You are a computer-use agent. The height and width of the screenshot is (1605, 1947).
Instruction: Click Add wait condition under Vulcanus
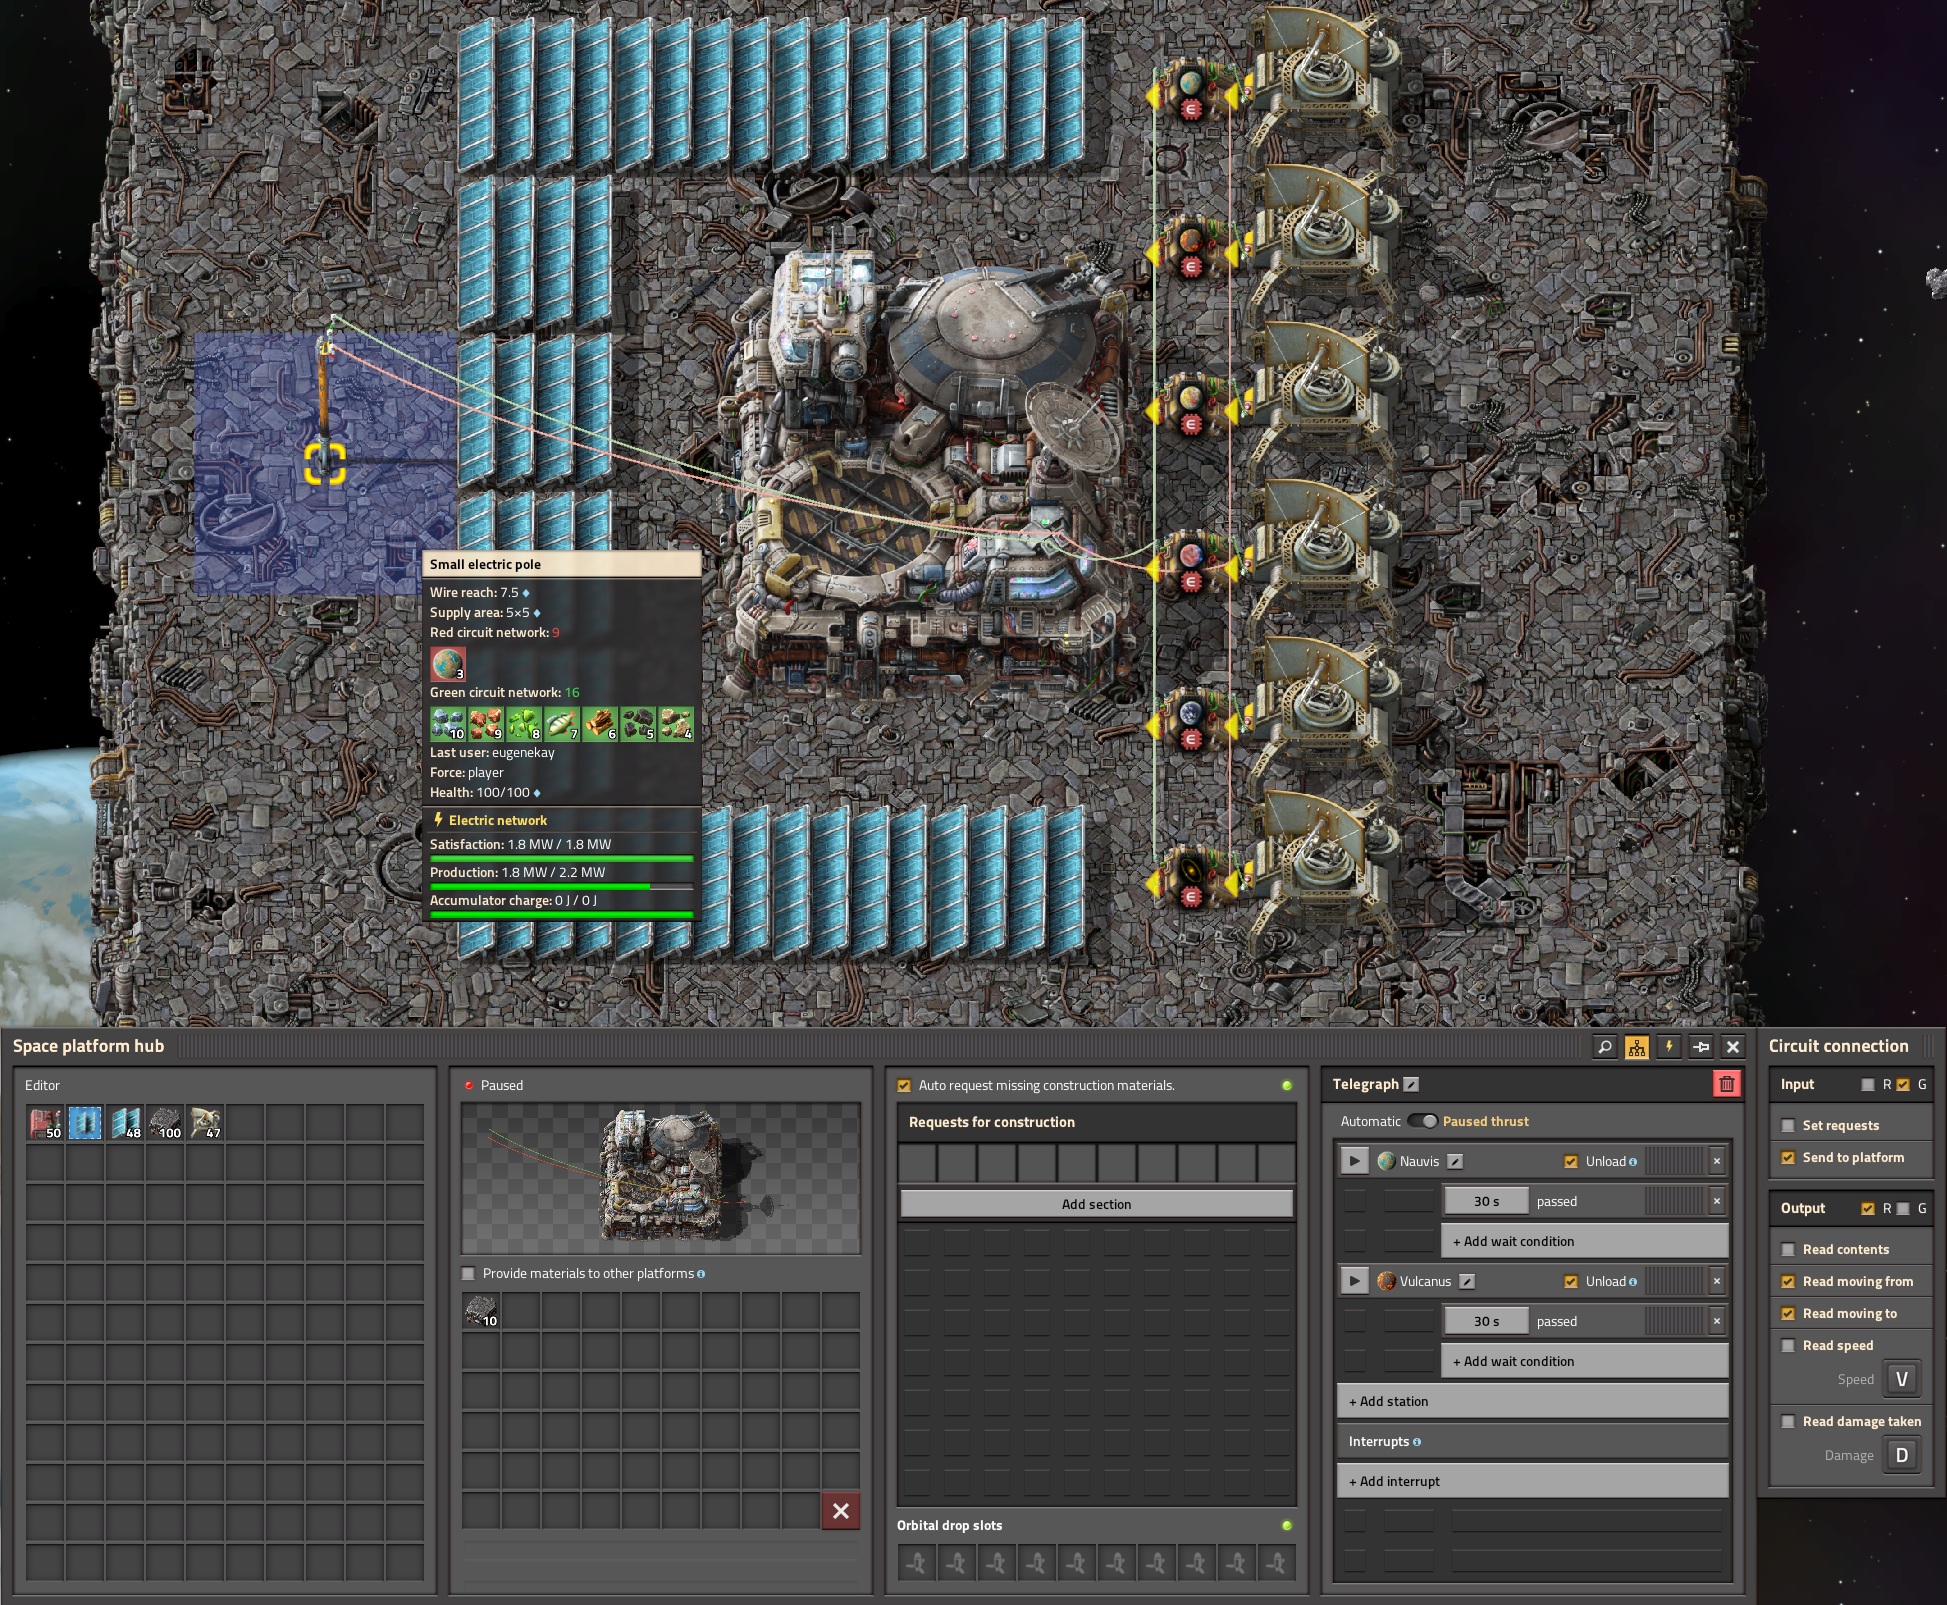[1585, 1361]
